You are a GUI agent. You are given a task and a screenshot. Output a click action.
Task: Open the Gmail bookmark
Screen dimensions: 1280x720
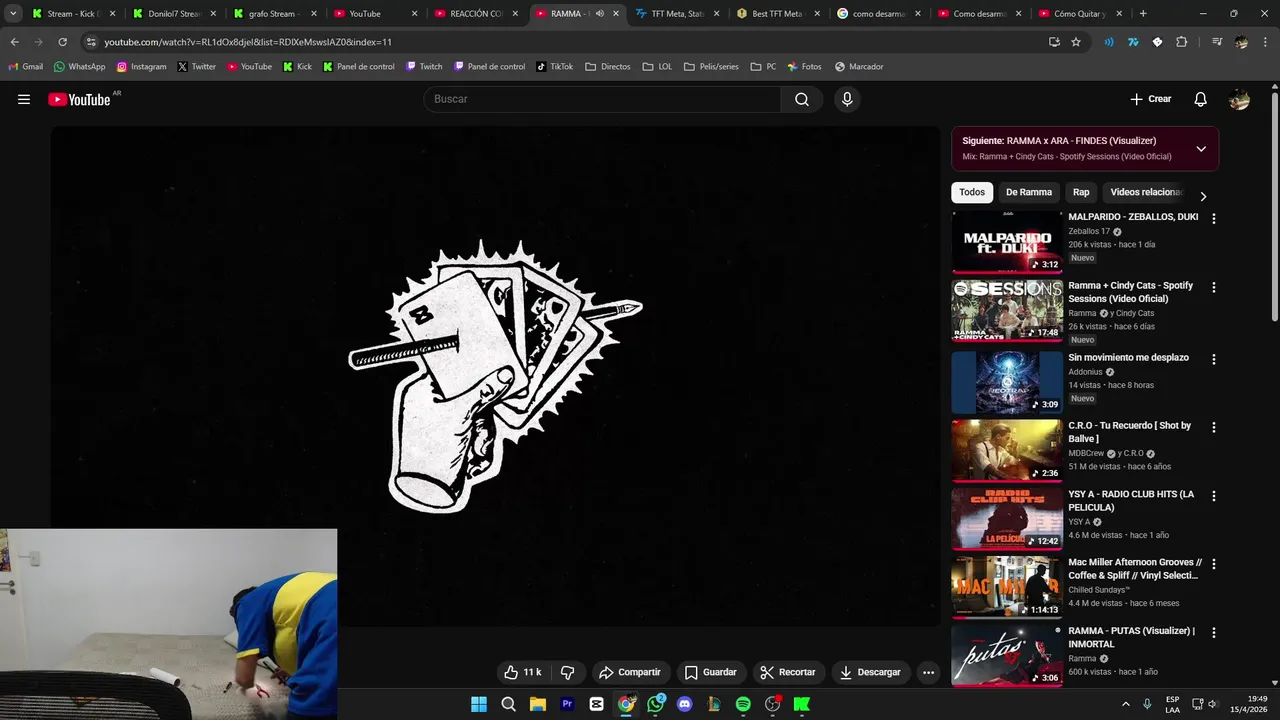click(x=26, y=66)
